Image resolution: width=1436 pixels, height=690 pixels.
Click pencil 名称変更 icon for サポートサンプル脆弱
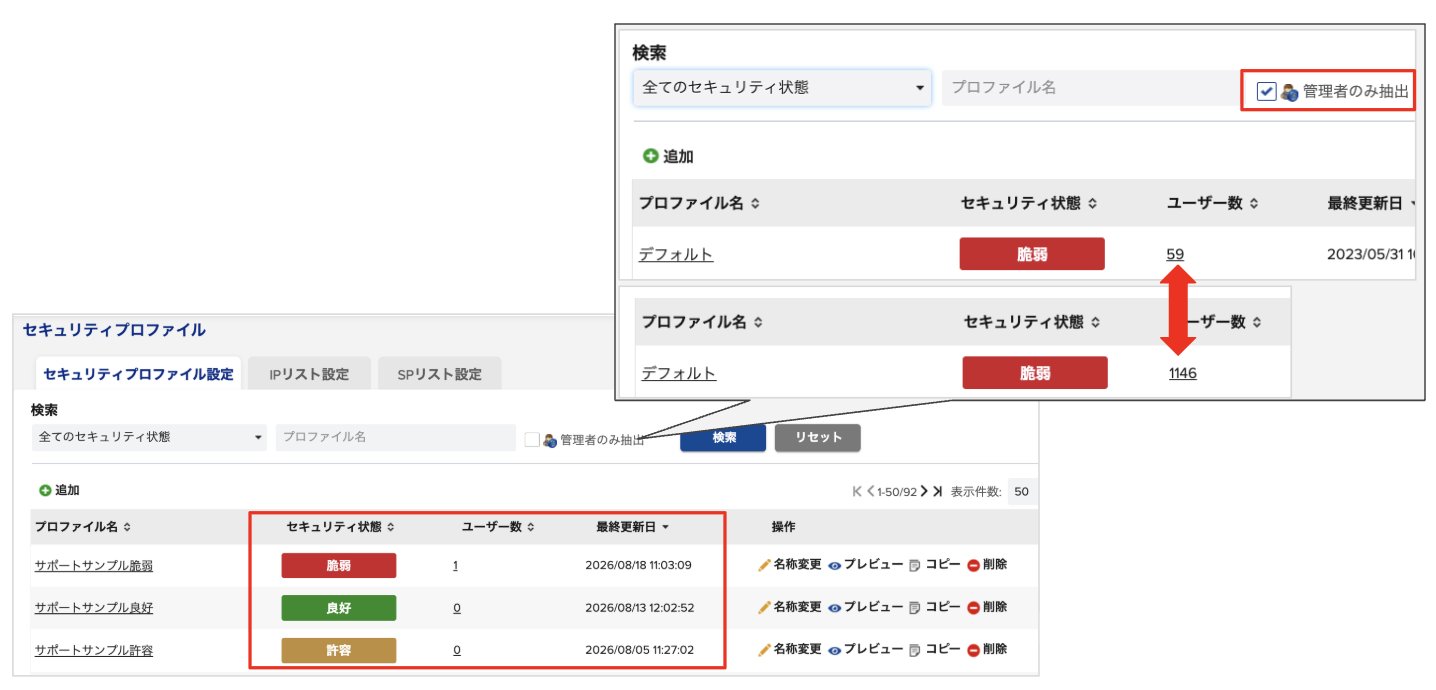[x=764, y=565]
